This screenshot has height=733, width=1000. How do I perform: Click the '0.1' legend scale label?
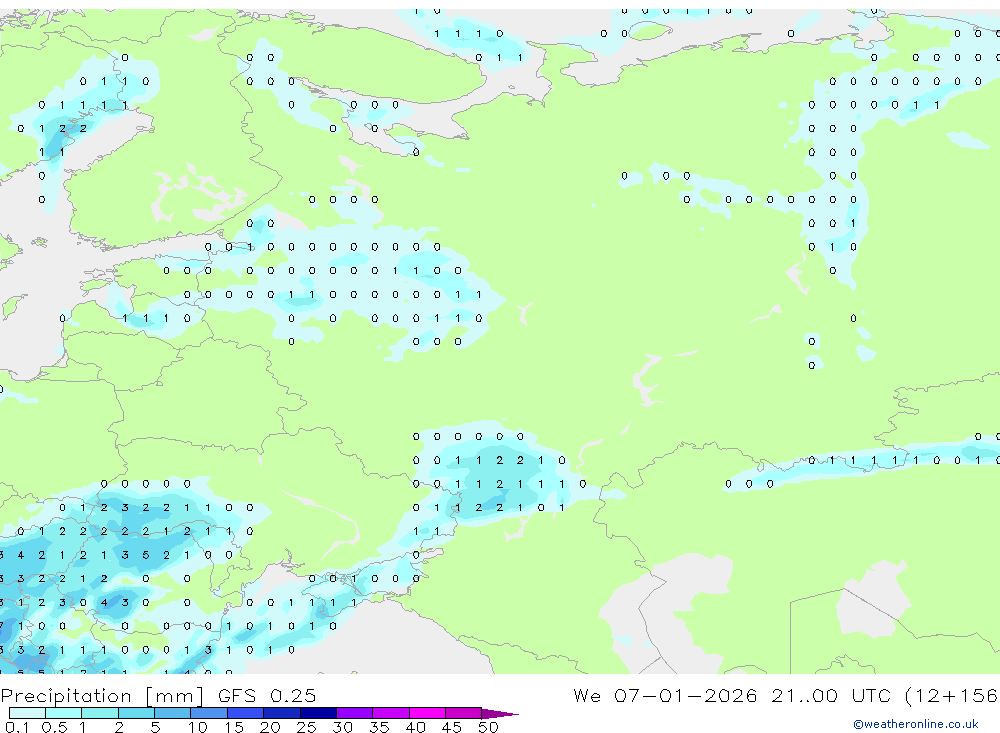click(17, 727)
